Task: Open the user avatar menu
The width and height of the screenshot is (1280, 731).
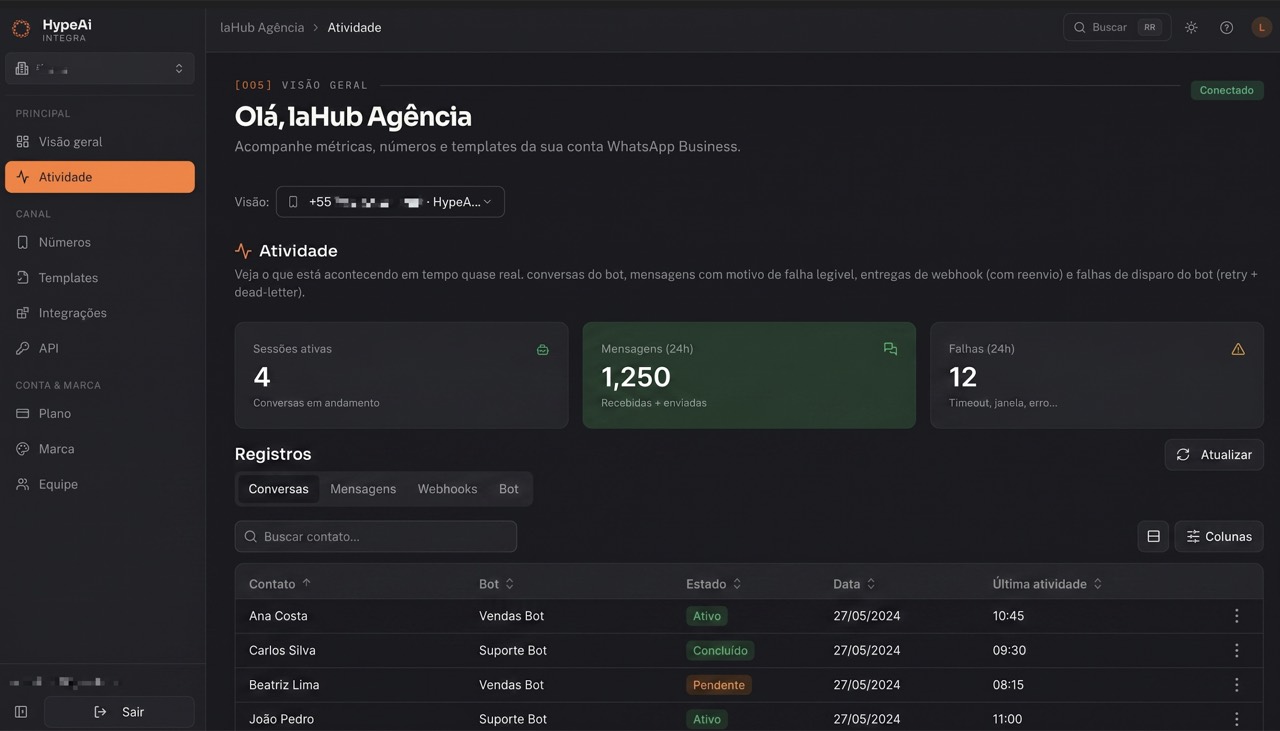Action: tap(1262, 28)
